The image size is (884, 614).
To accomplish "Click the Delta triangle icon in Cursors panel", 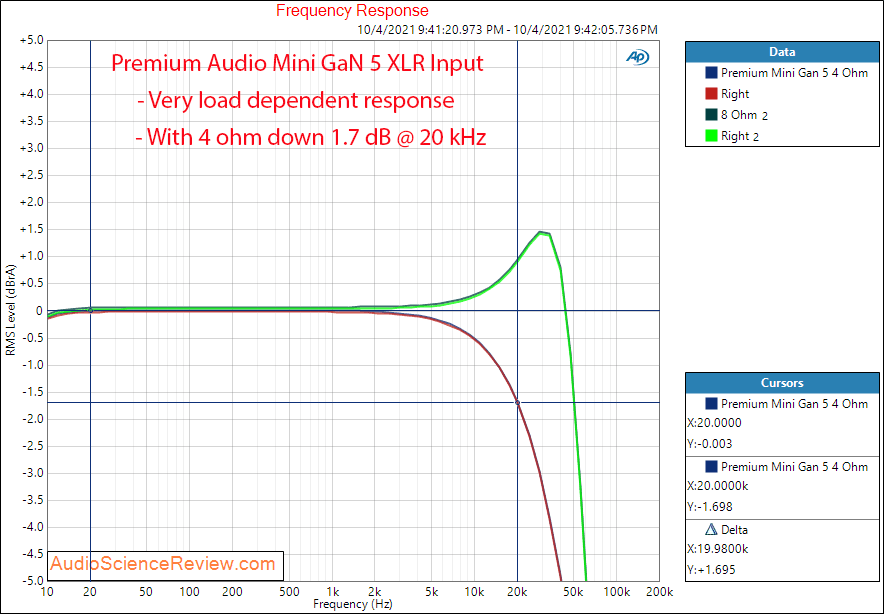I will pos(711,529).
